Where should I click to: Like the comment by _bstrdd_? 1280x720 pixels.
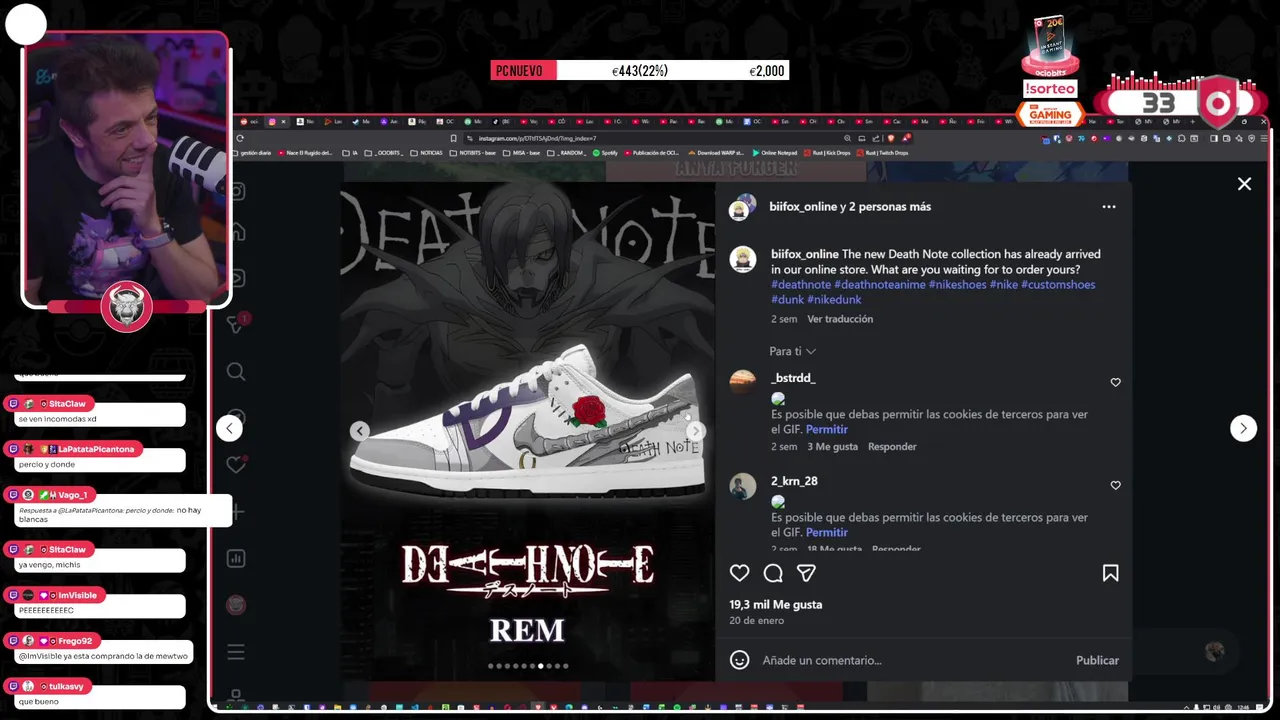coord(1115,382)
